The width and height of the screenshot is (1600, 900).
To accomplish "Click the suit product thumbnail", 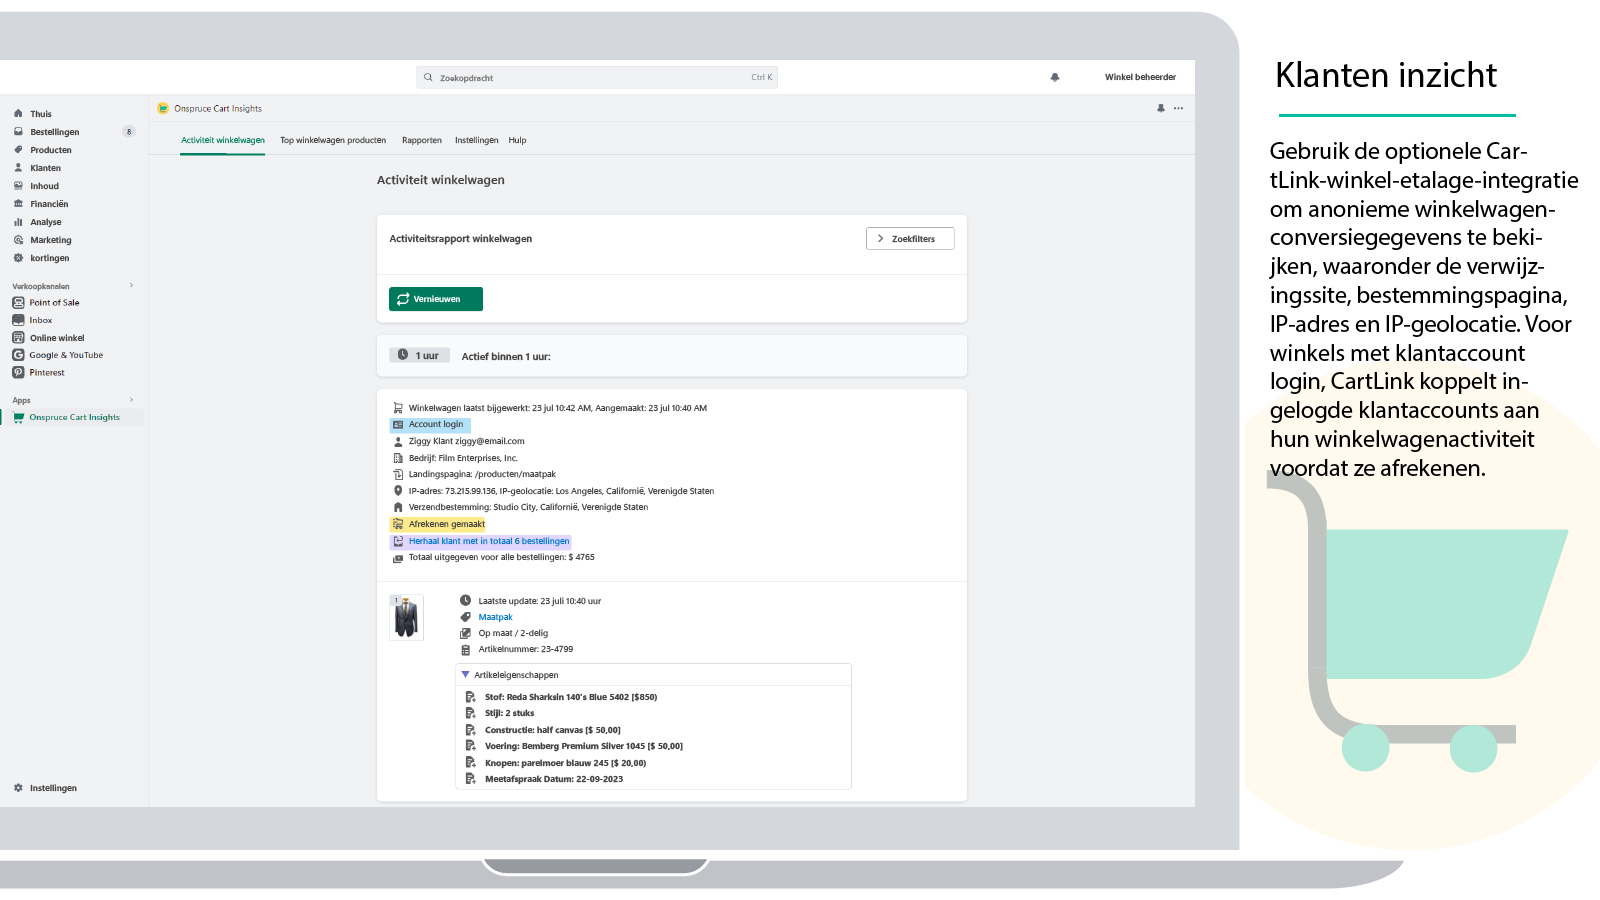I will [x=406, y=618].
